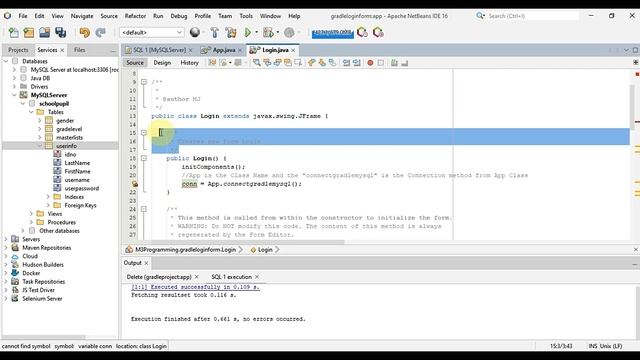Open the <default> configuration dropdown
Image resolution: width=640 pixels, height=360 pixels.
(x=151, y=32)
